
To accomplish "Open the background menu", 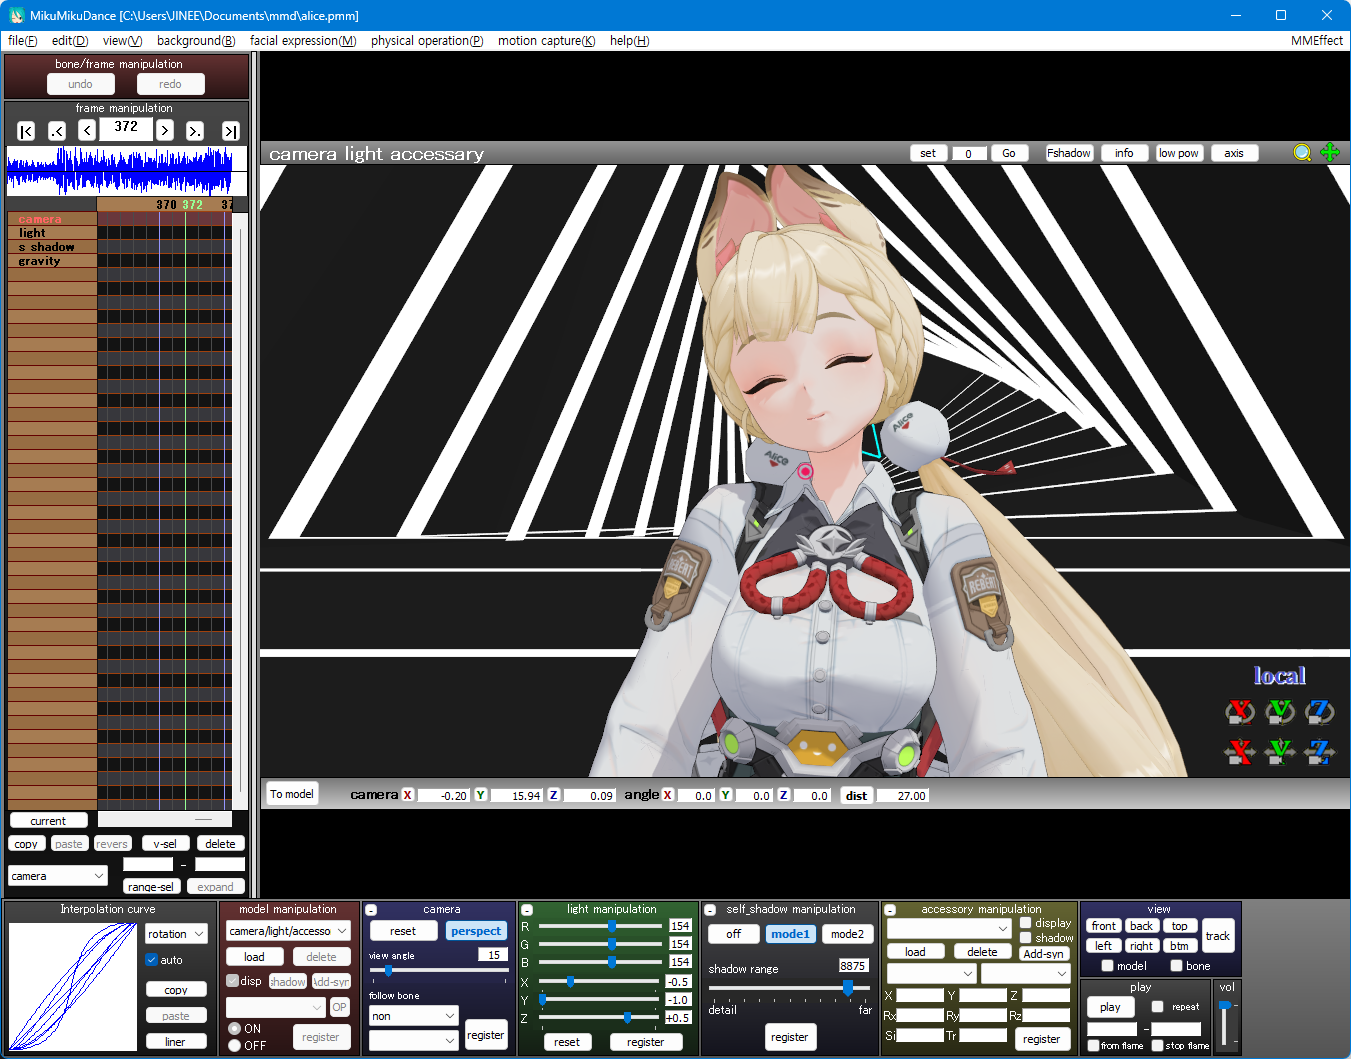I will pos(196,41).
